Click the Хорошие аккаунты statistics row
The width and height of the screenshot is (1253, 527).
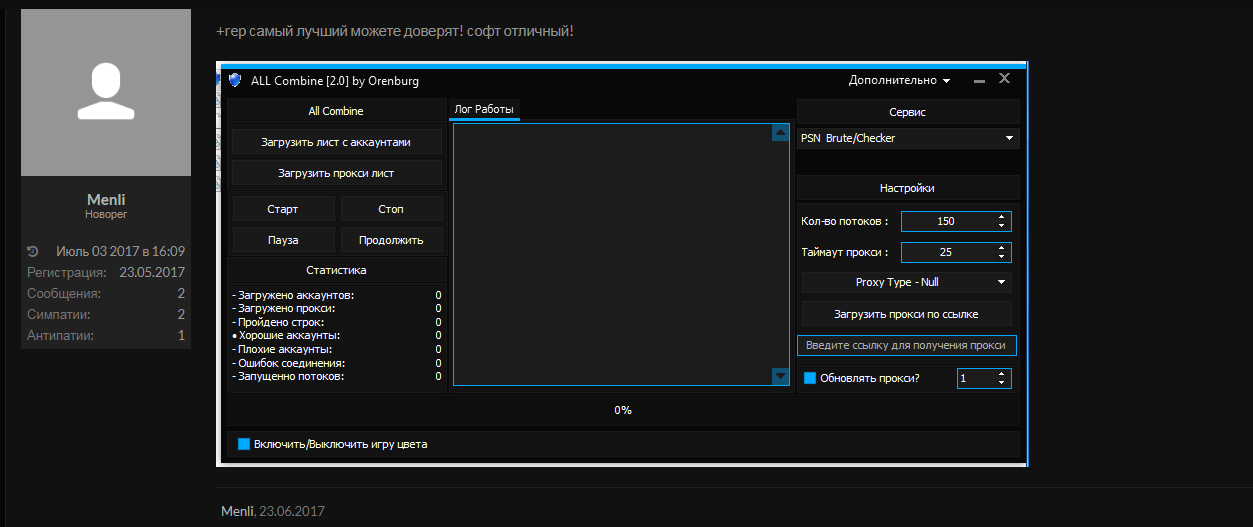(336, 336)
